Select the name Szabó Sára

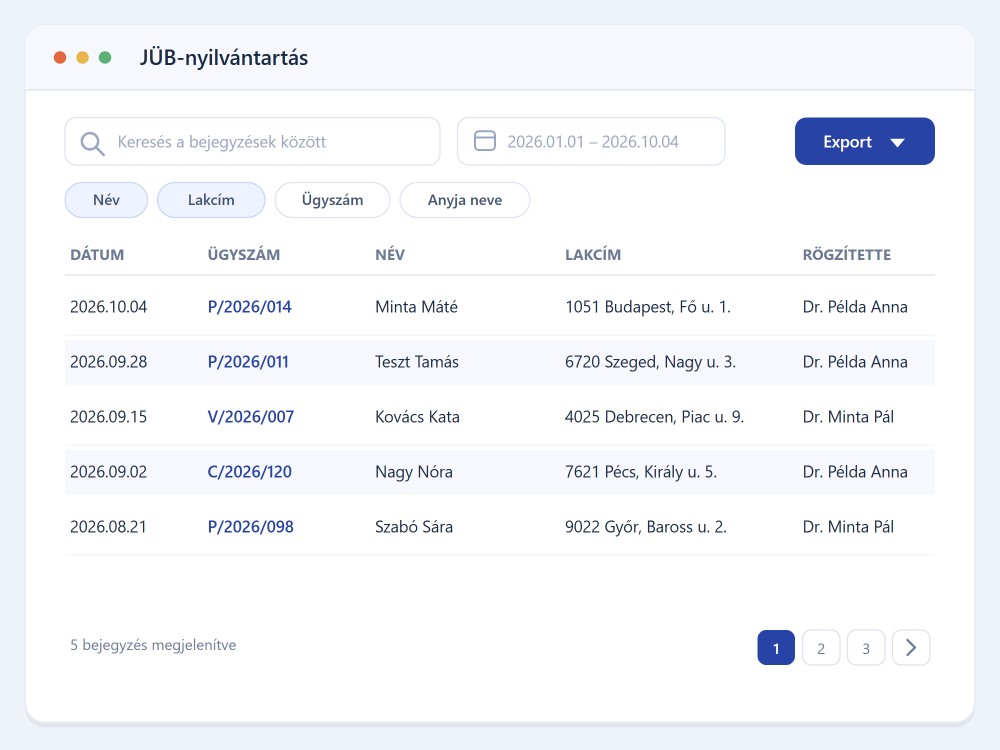point(414,526)
